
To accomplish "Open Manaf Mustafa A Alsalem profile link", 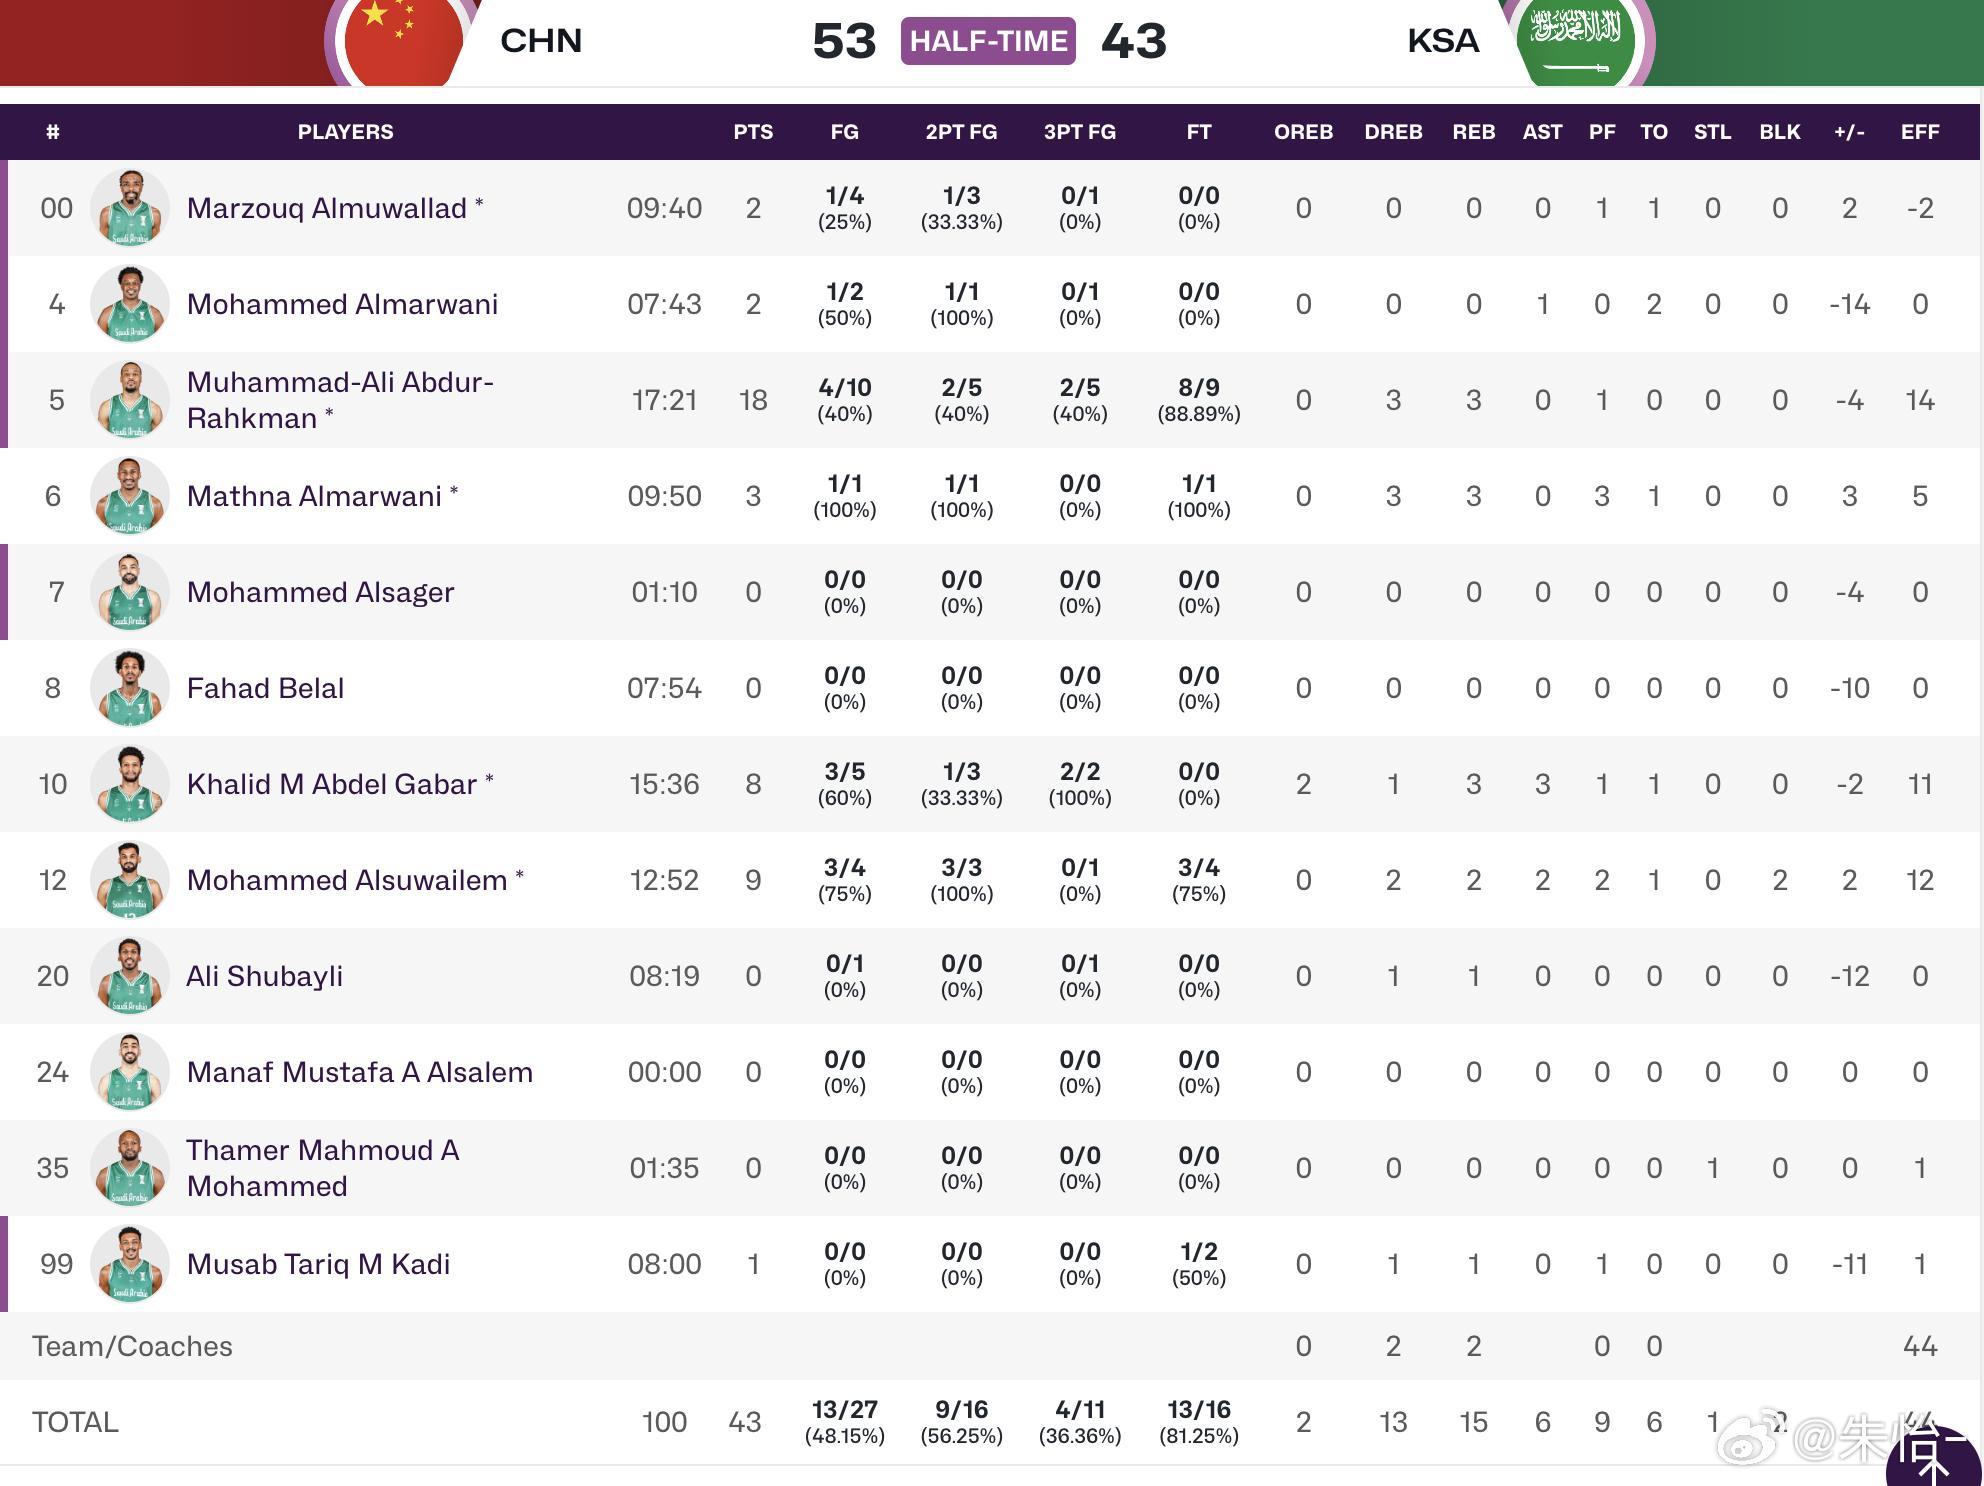I will pyautogui.click(x=360, y=1072).
